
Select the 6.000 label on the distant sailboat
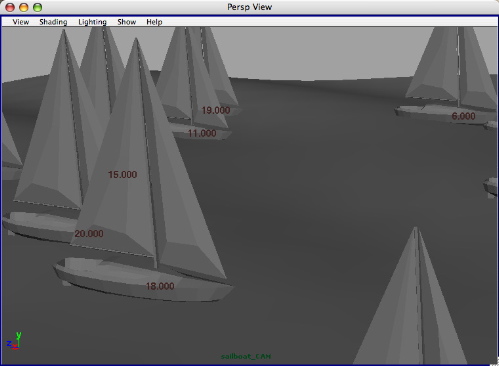tap(463, 116)
